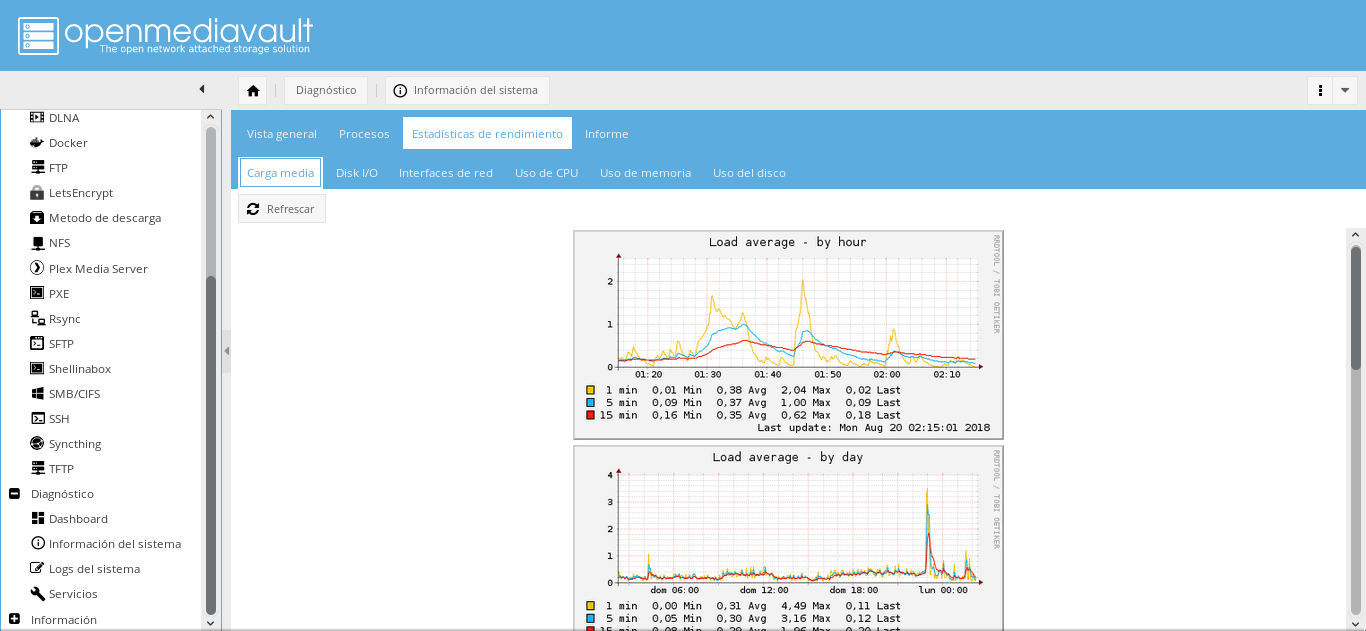This screenshot has width=1366, height=631.
Task: Click the Logs del sistema edit icon
Action: pos(37,568)
